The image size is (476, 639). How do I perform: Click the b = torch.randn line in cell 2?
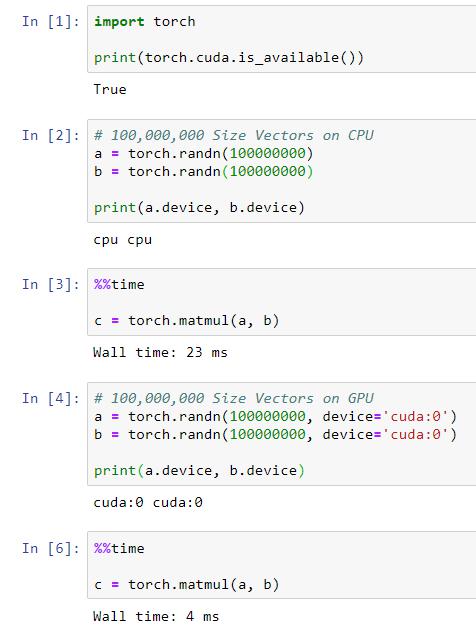tap(203, 172)
